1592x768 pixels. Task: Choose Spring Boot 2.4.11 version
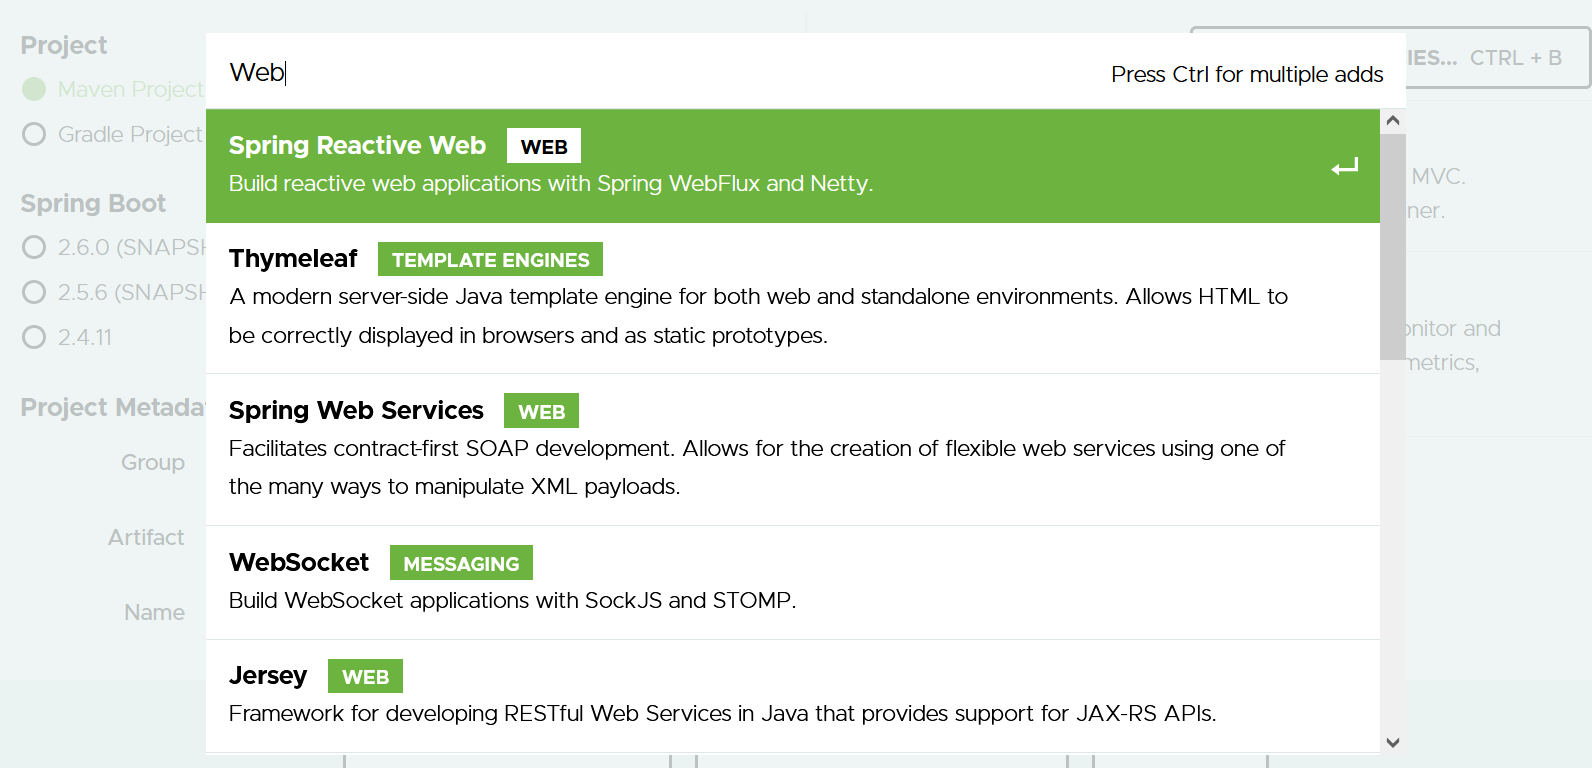click(34, 337)
